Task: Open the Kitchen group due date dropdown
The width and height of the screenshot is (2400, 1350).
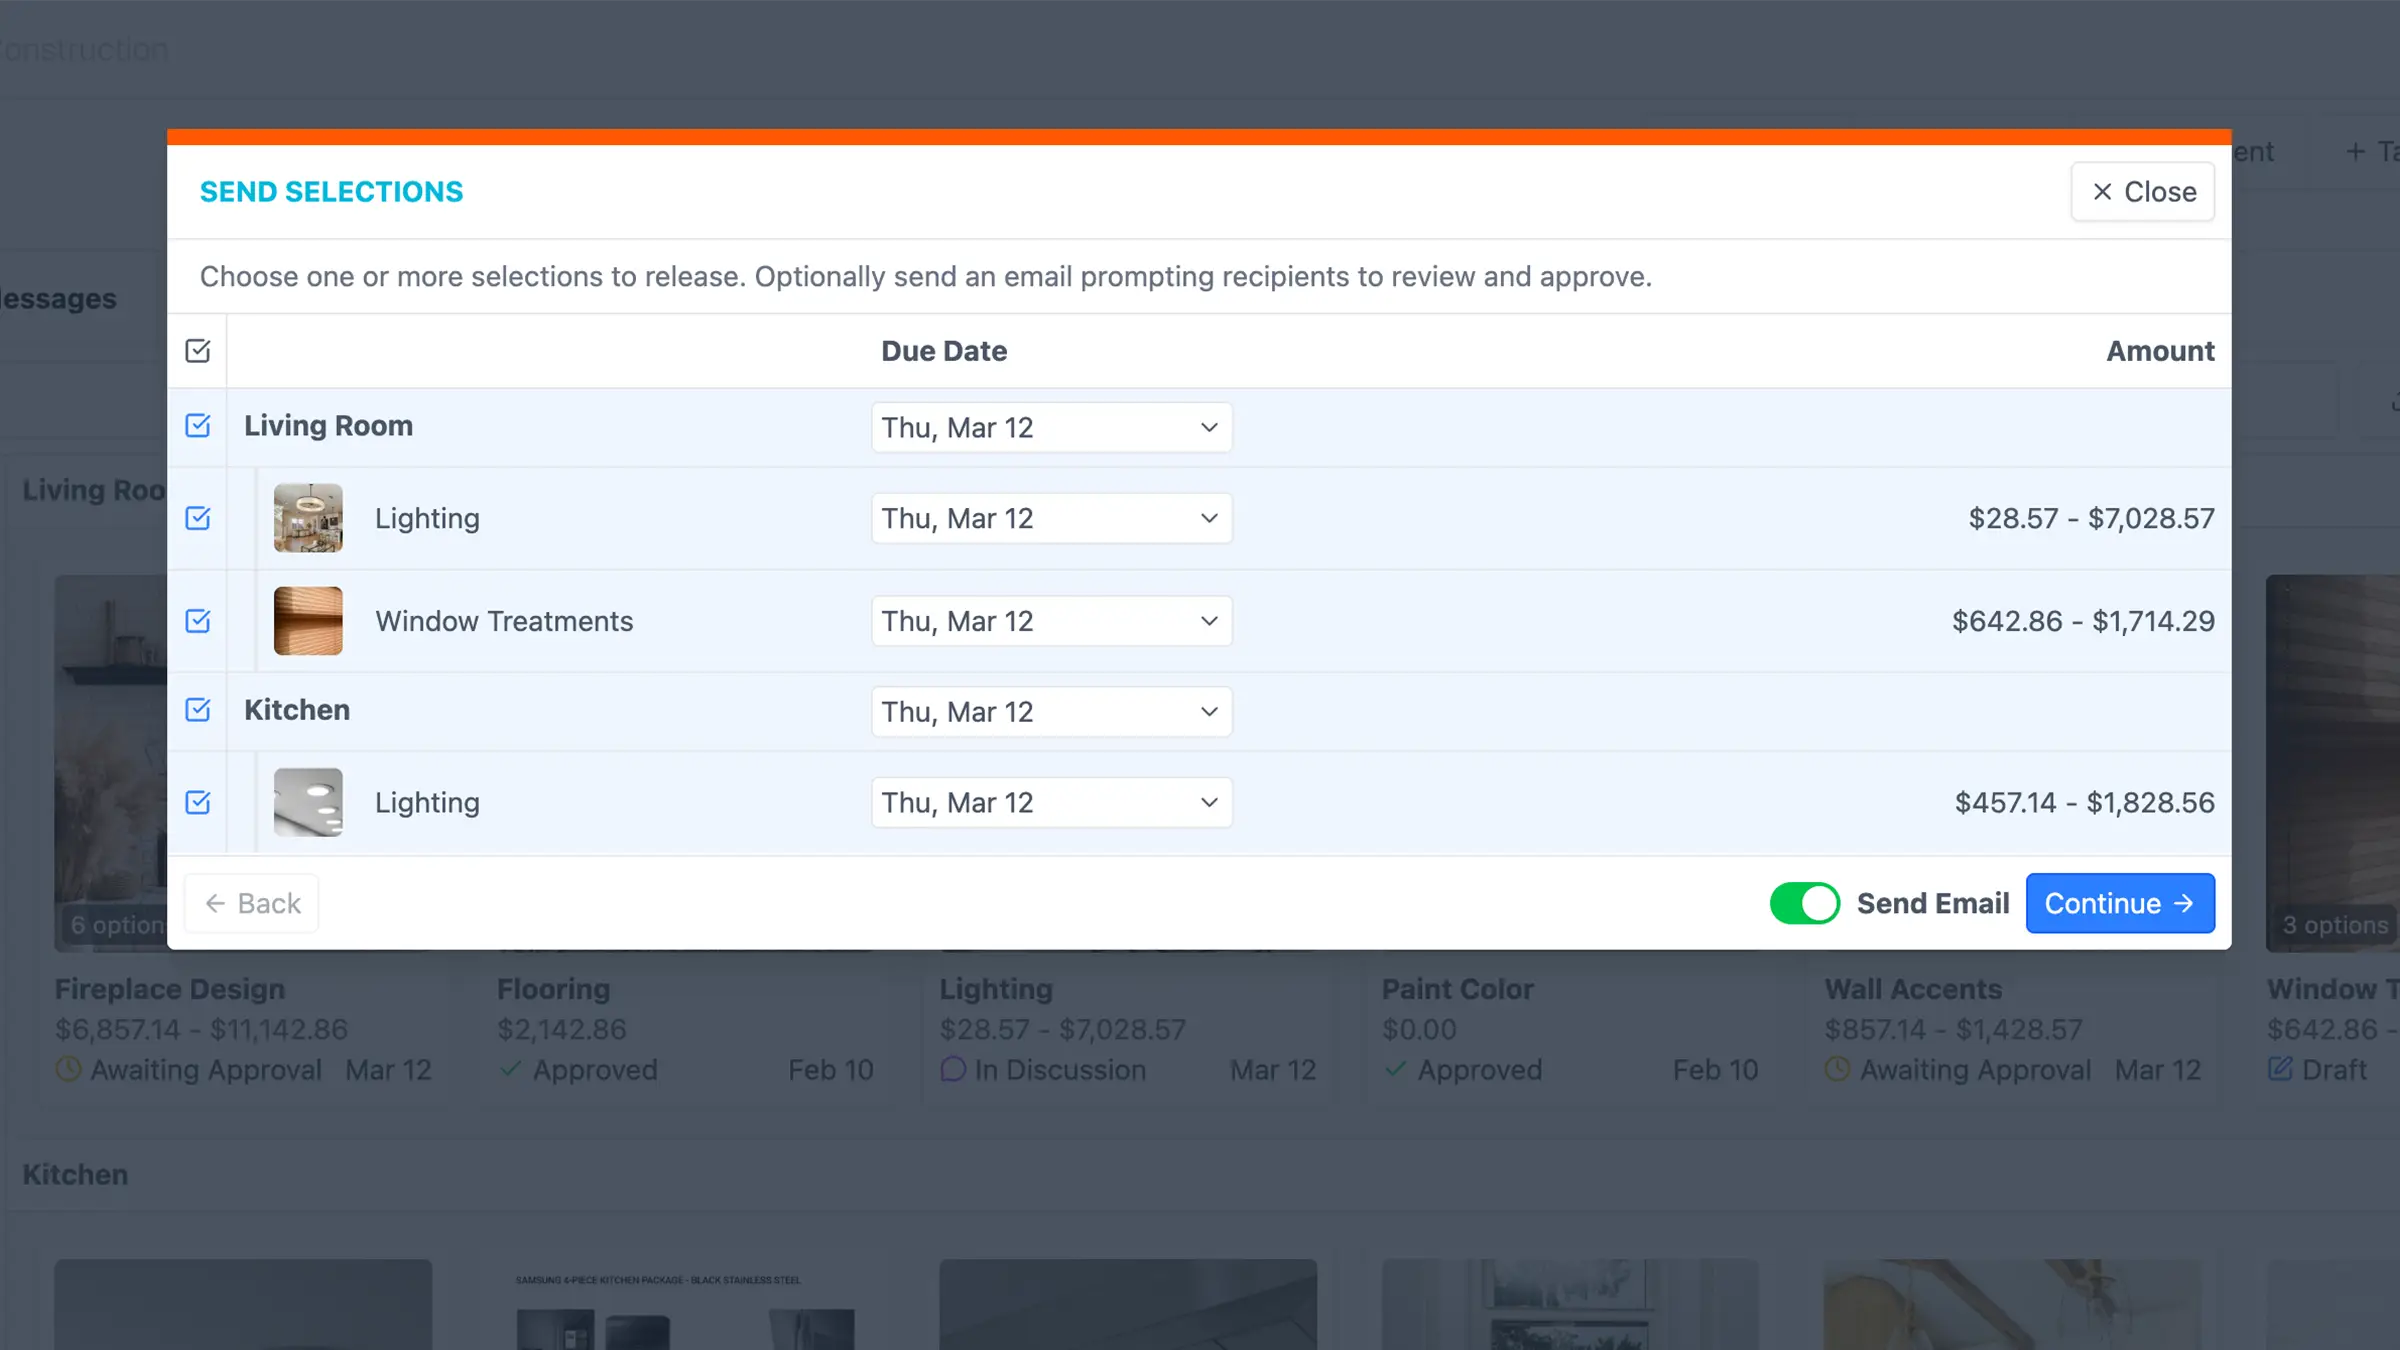Action: 1051,712
